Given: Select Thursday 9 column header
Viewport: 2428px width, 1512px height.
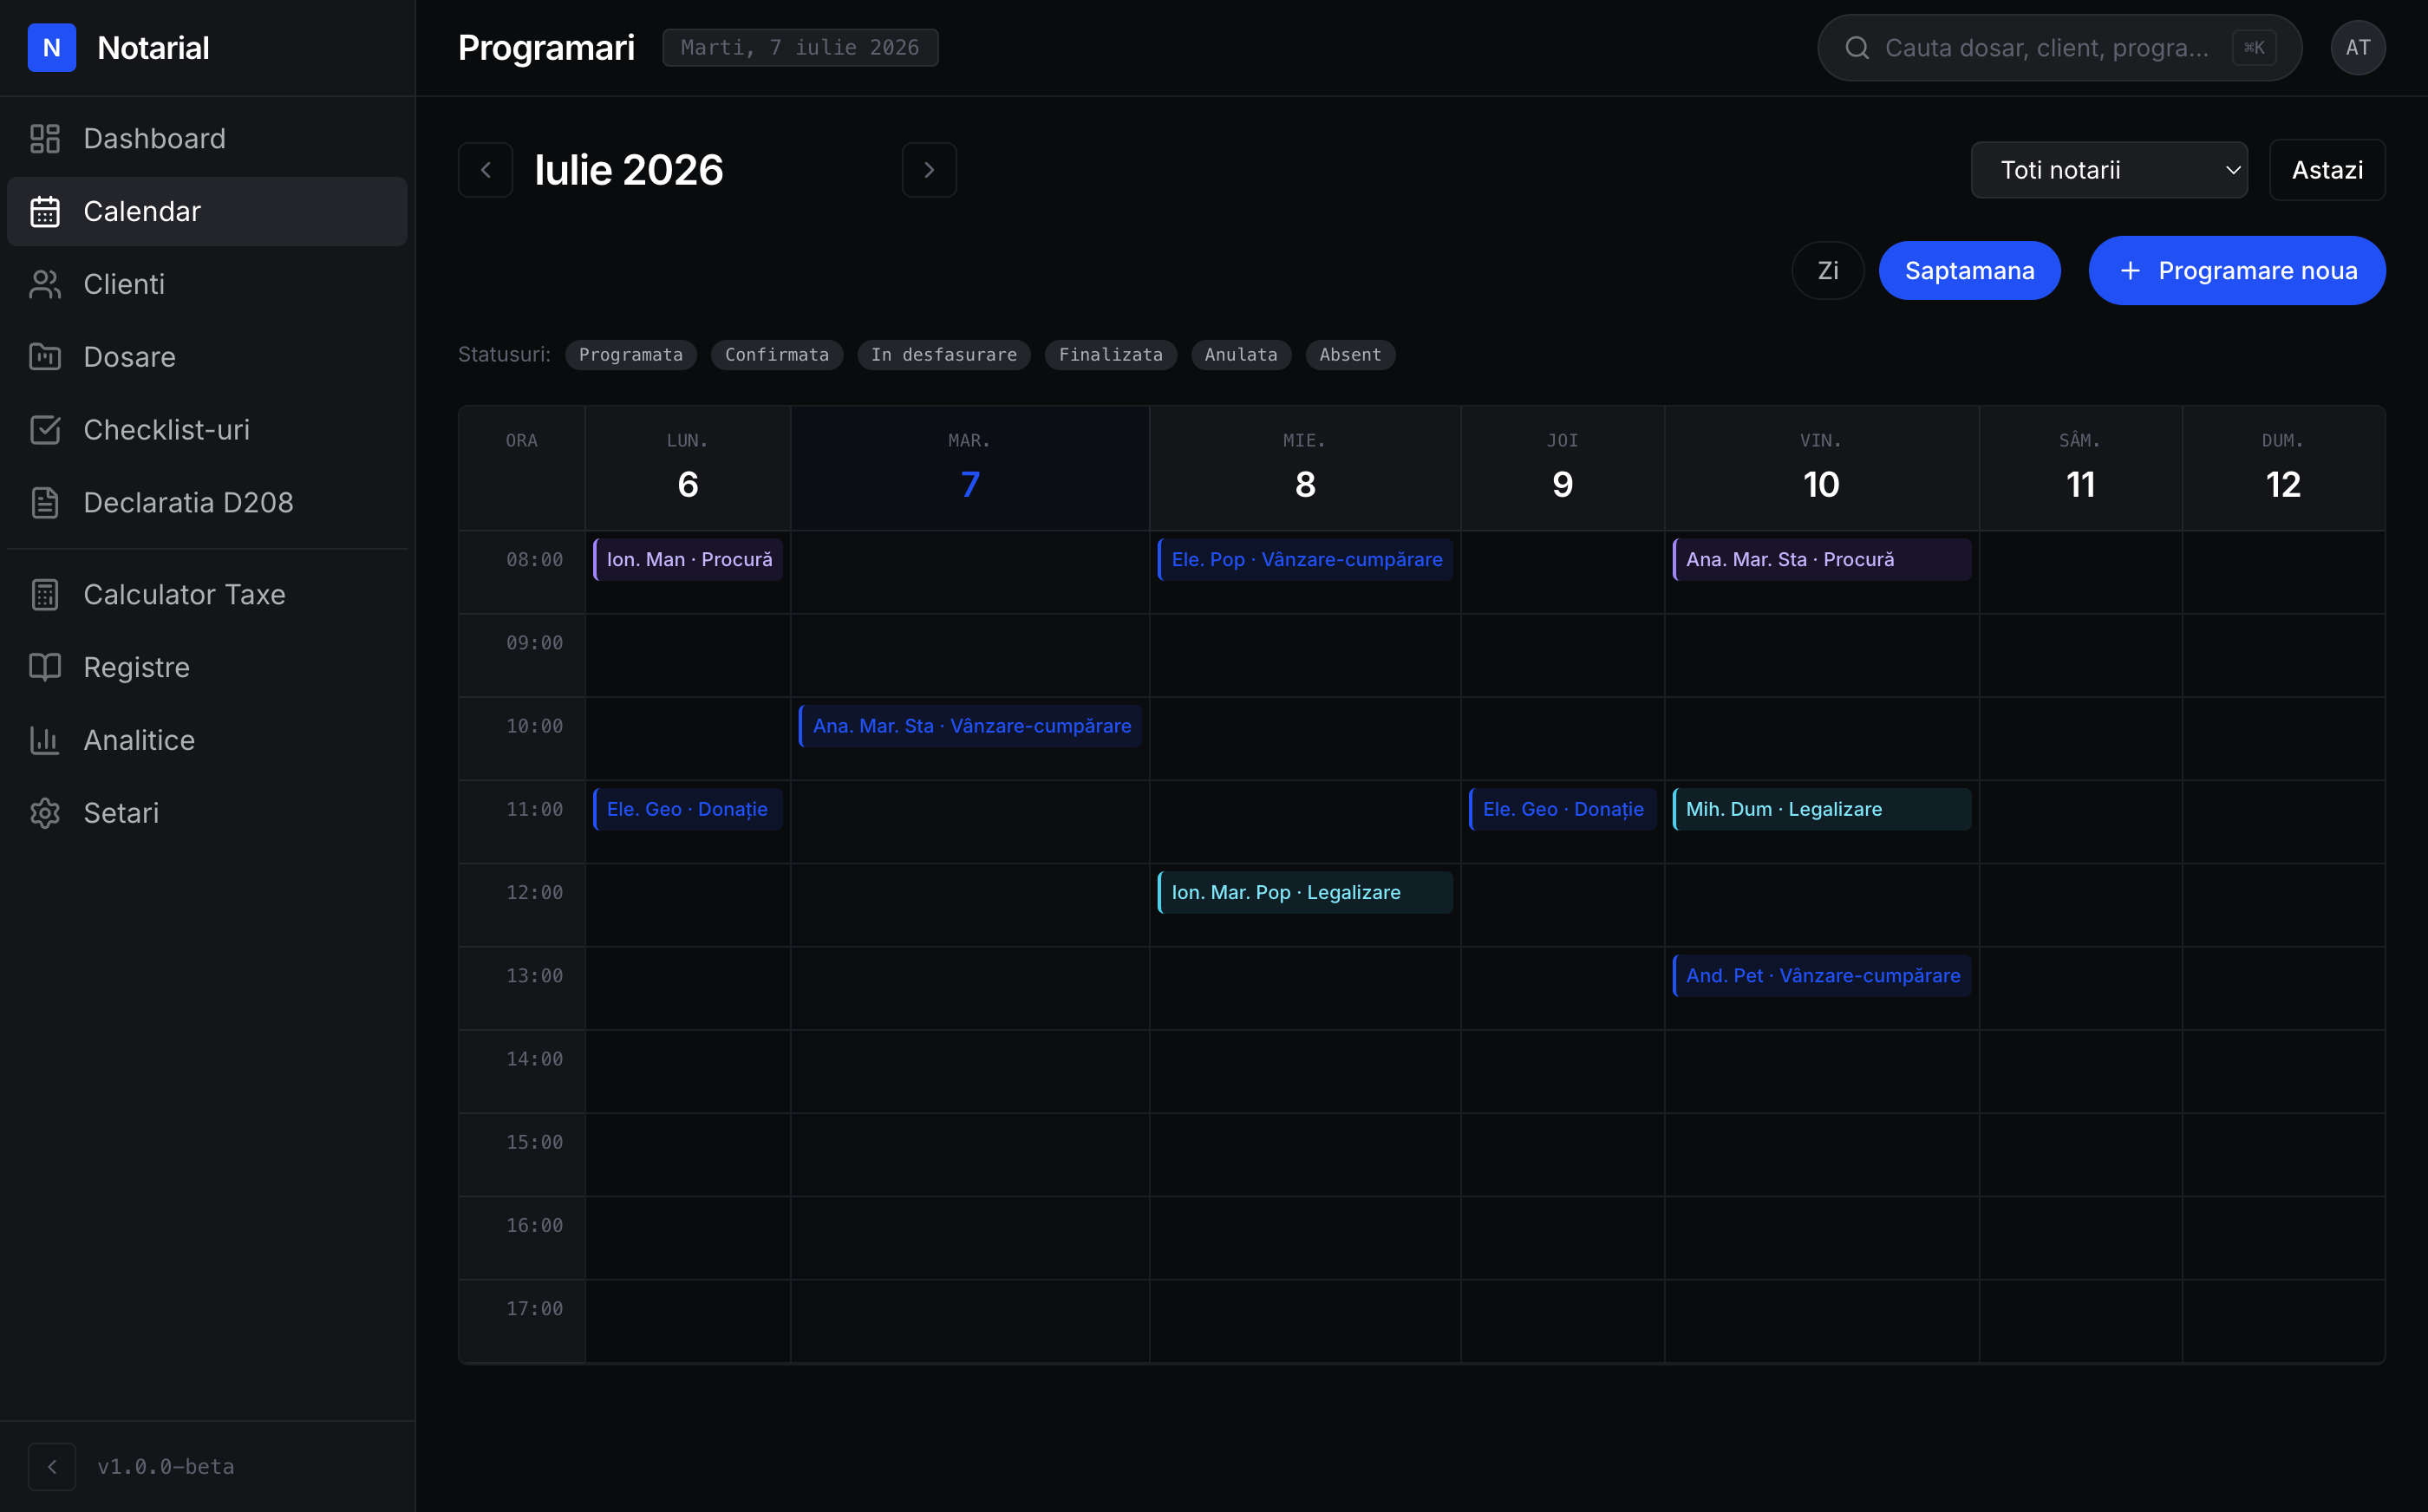Looking at the screenshot, I should 1563,468.
